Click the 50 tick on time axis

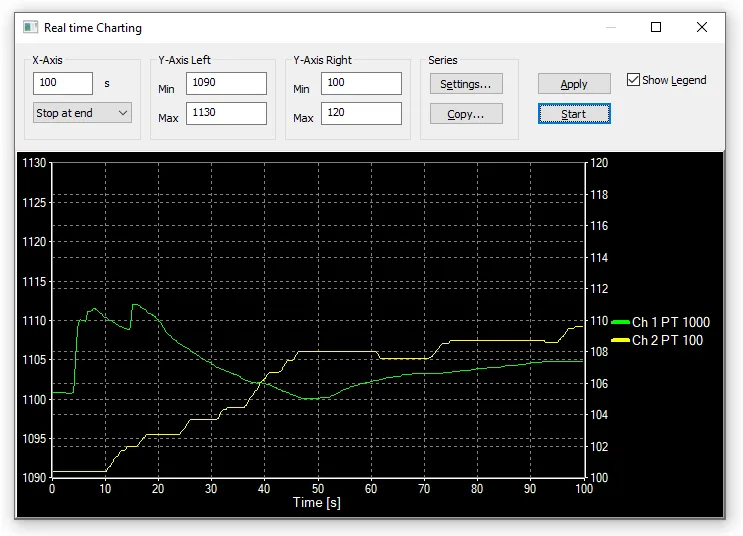318,489
